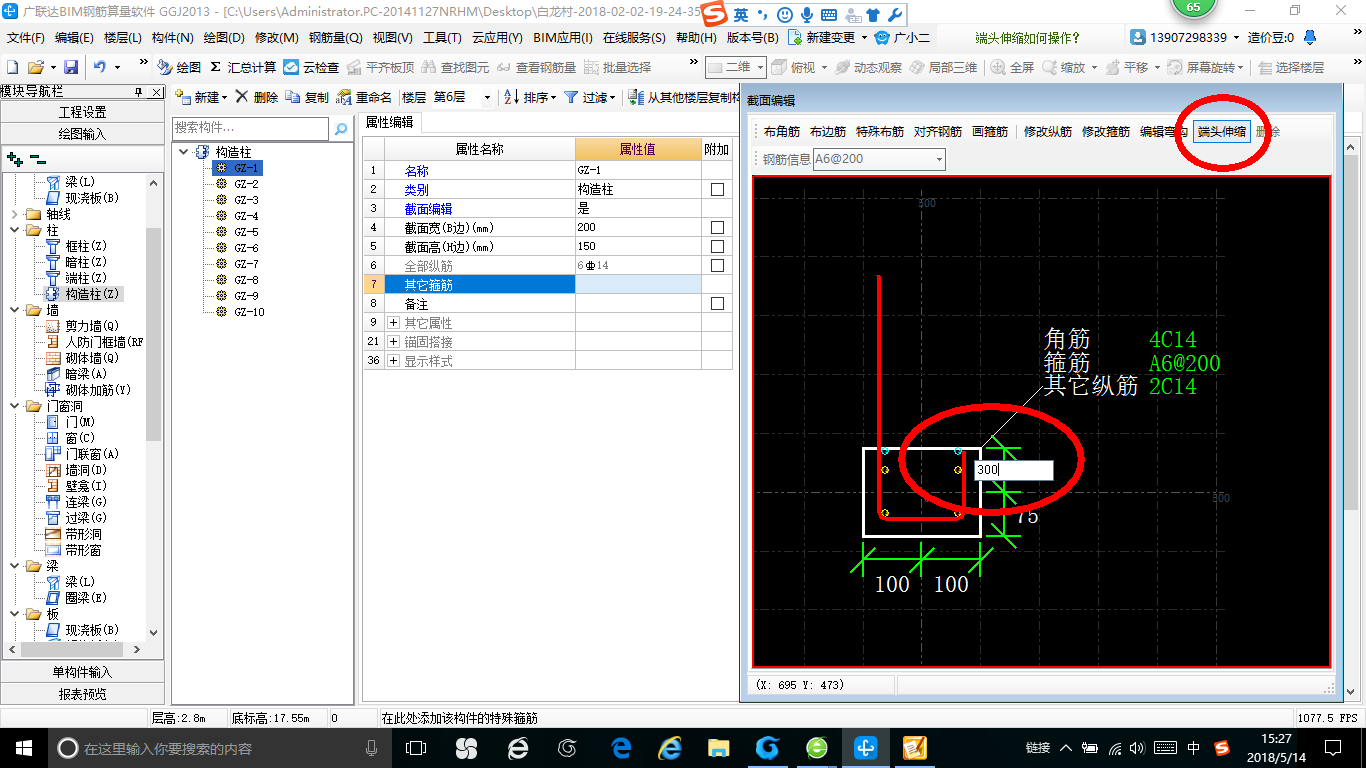1366x768 pixels.
Task: Start the 云检查 cloud check
Action: [x=311, y=67]
